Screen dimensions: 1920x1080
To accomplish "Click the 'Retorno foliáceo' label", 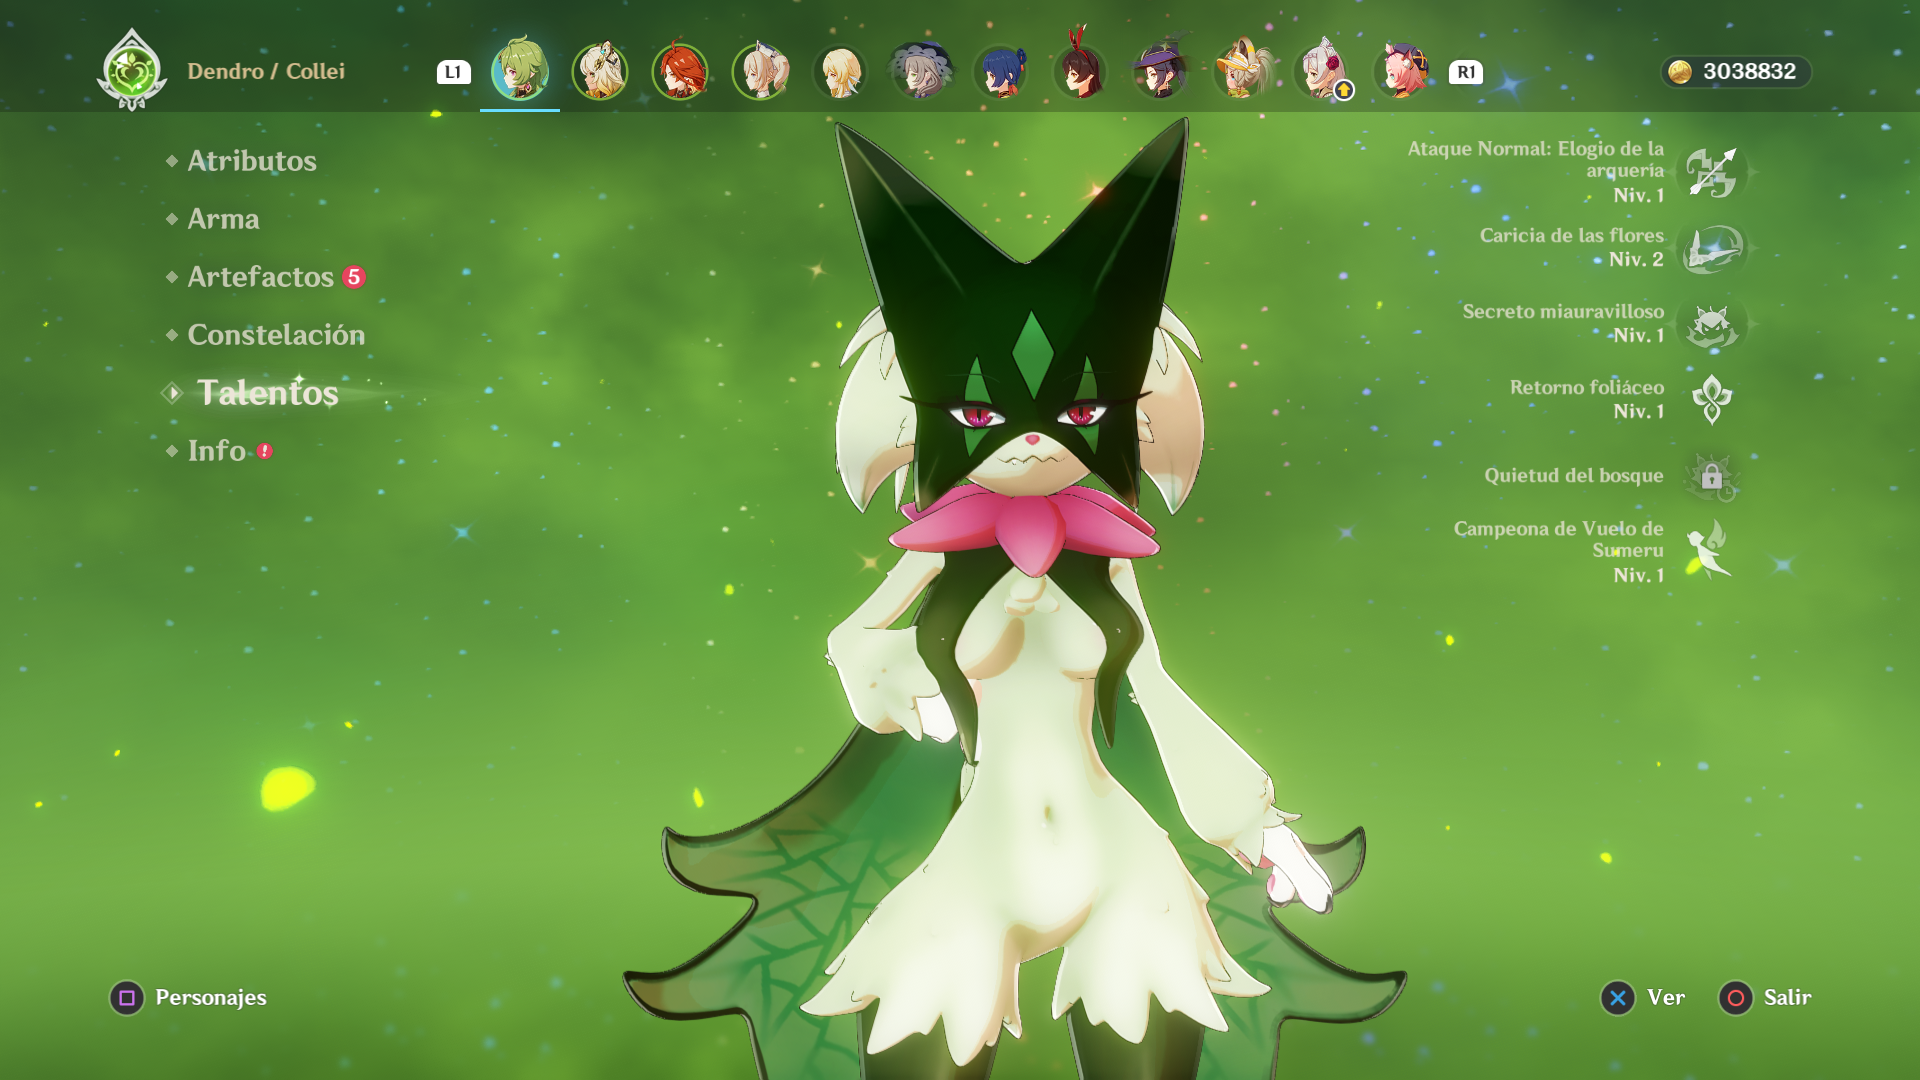I will pyautogui.click(x=1587, y=387).
